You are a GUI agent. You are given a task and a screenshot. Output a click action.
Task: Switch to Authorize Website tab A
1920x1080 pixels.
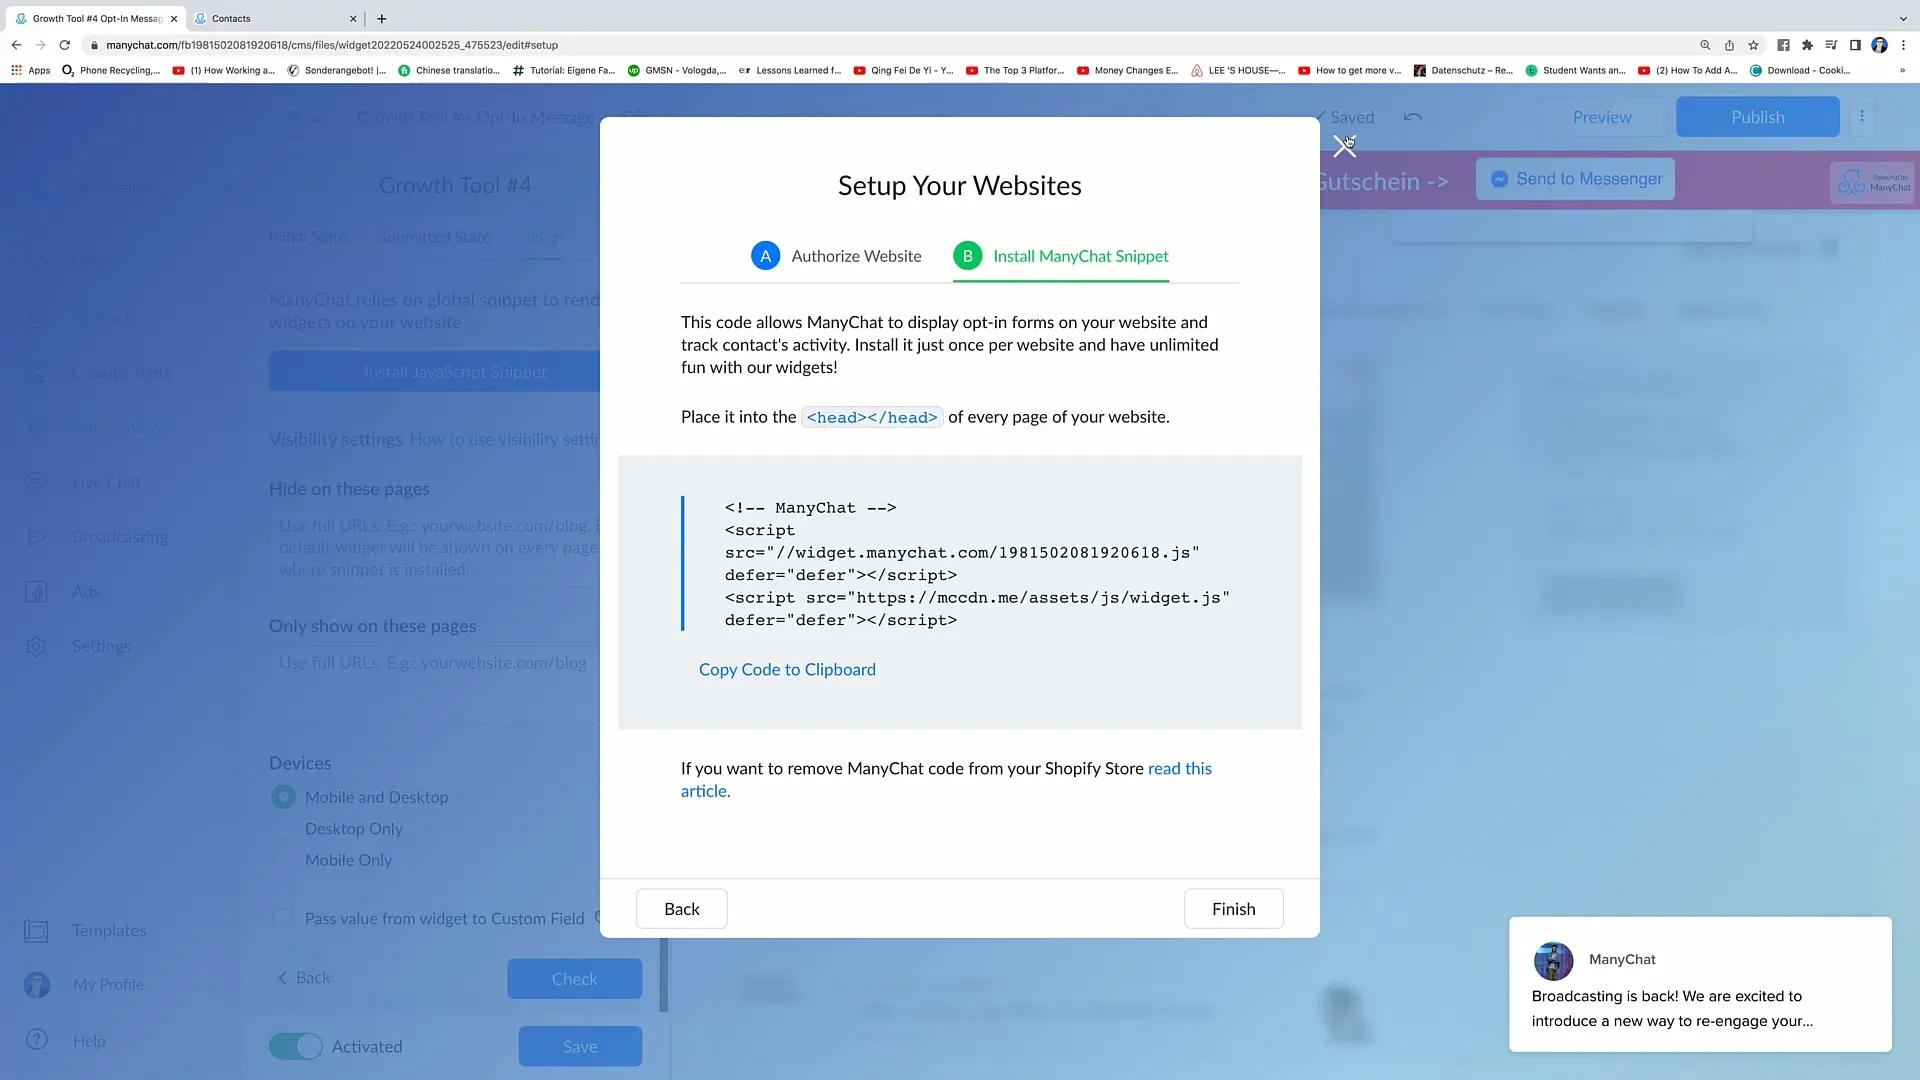[837, 255]
